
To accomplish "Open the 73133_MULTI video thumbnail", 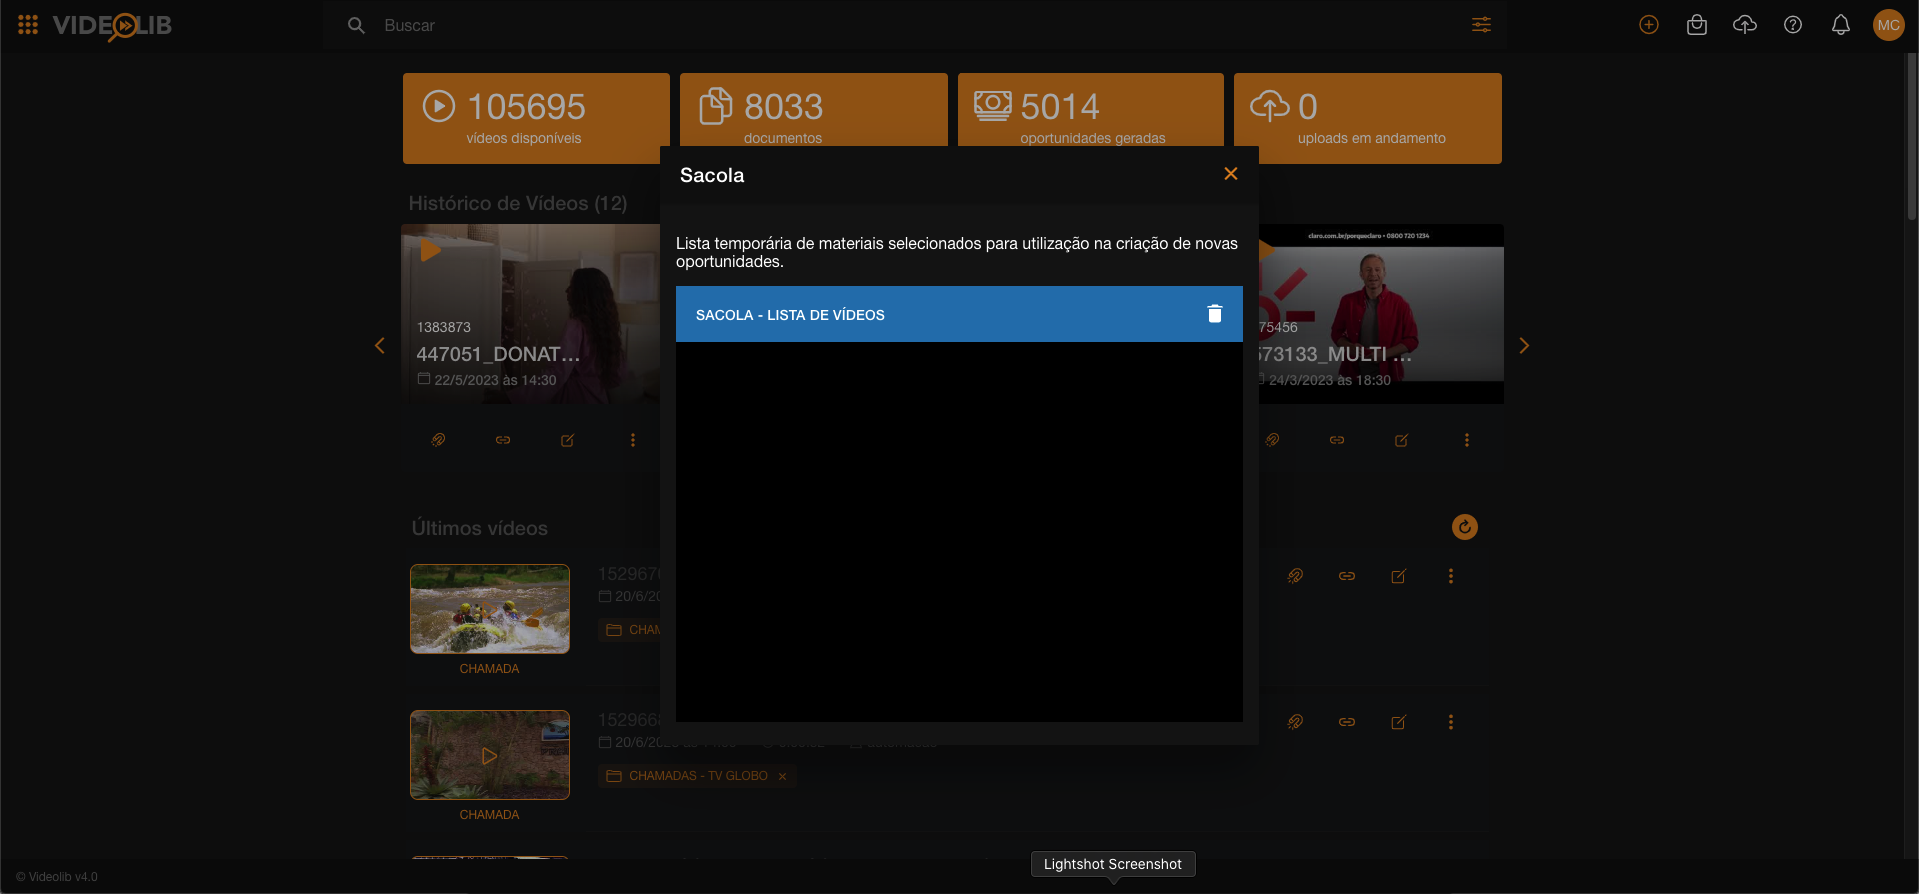I will coord(1381,314).
